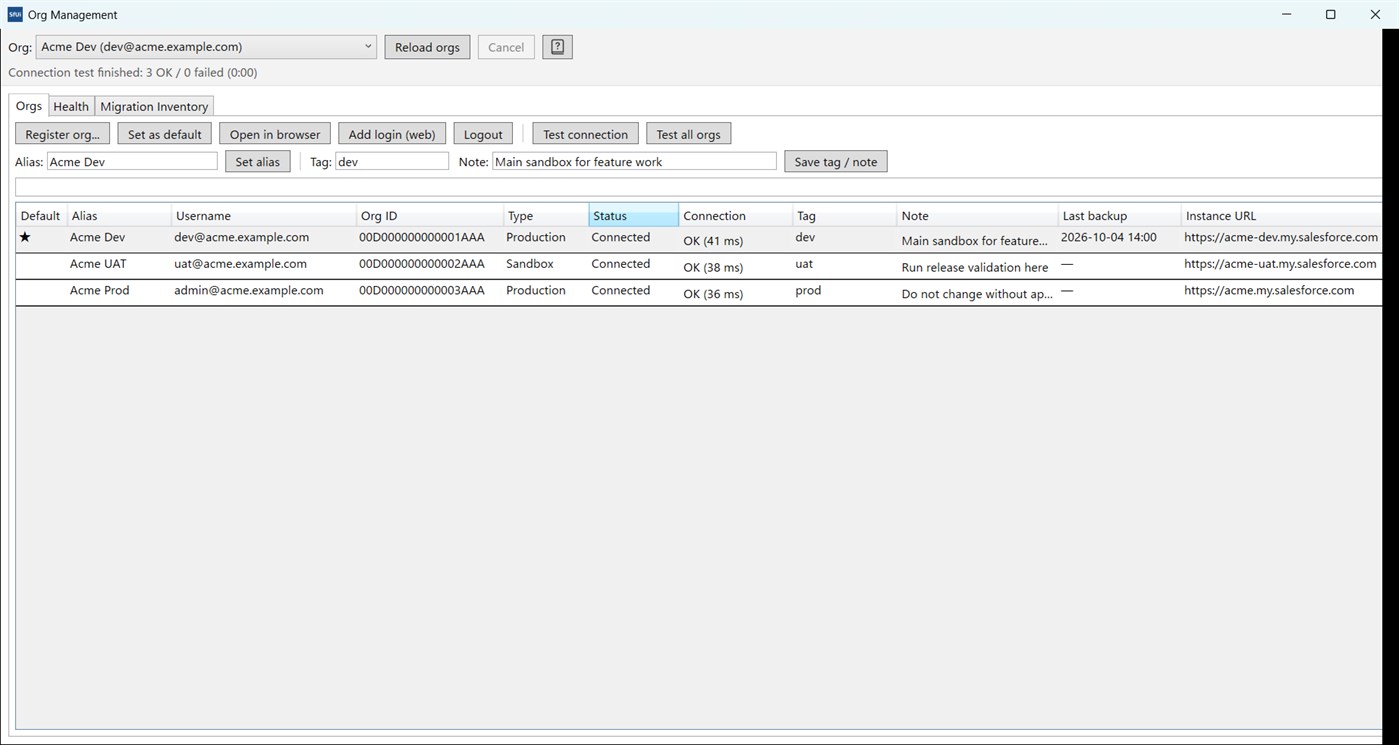The height and width of the screenshot is (745, 1399).
Task: Click the default star on the Acme Dev row
Action: tap(25, 238)
